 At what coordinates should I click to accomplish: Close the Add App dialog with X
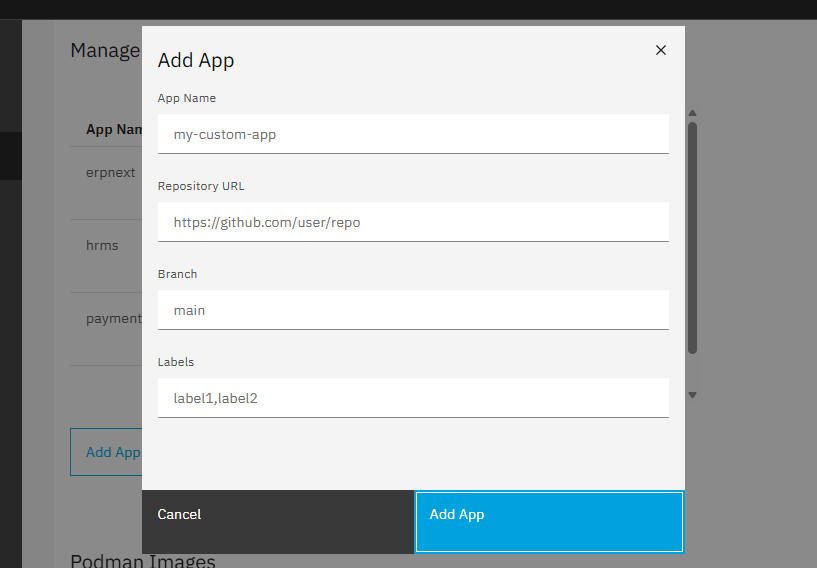[660, 50]
